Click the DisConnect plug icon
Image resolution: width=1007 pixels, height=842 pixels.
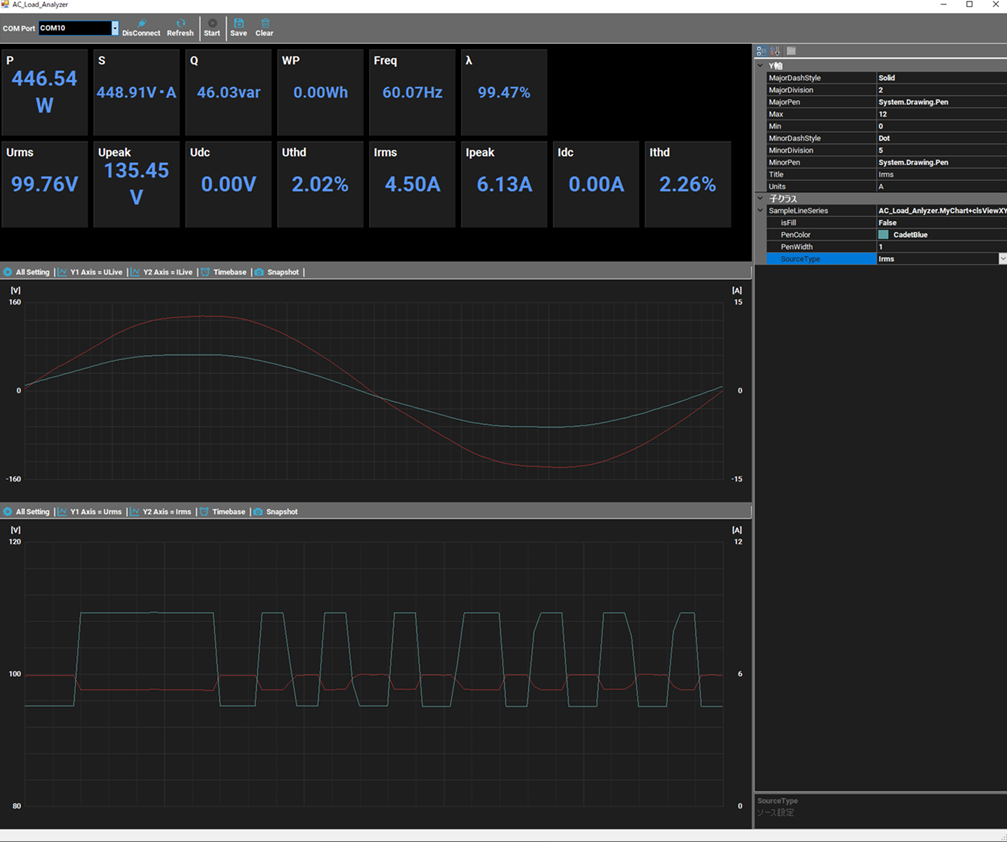pos(141,22)
